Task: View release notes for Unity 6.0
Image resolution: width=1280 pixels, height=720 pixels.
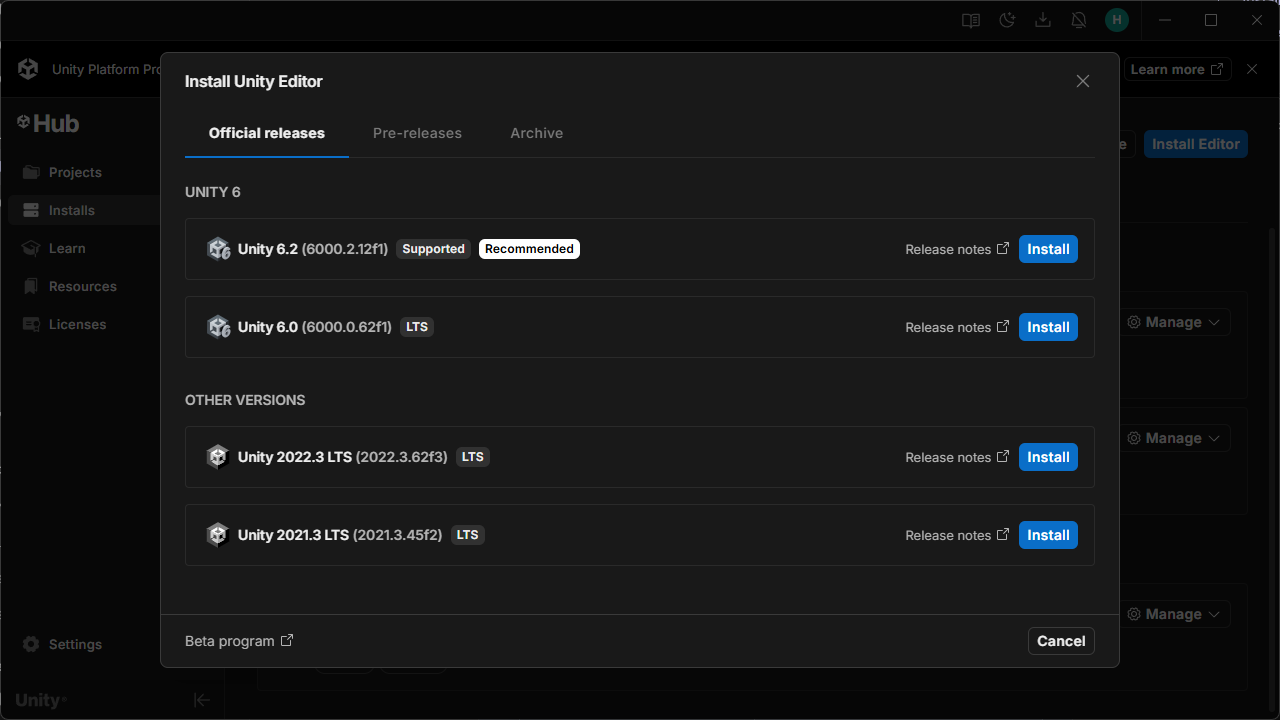Action: 957,327
